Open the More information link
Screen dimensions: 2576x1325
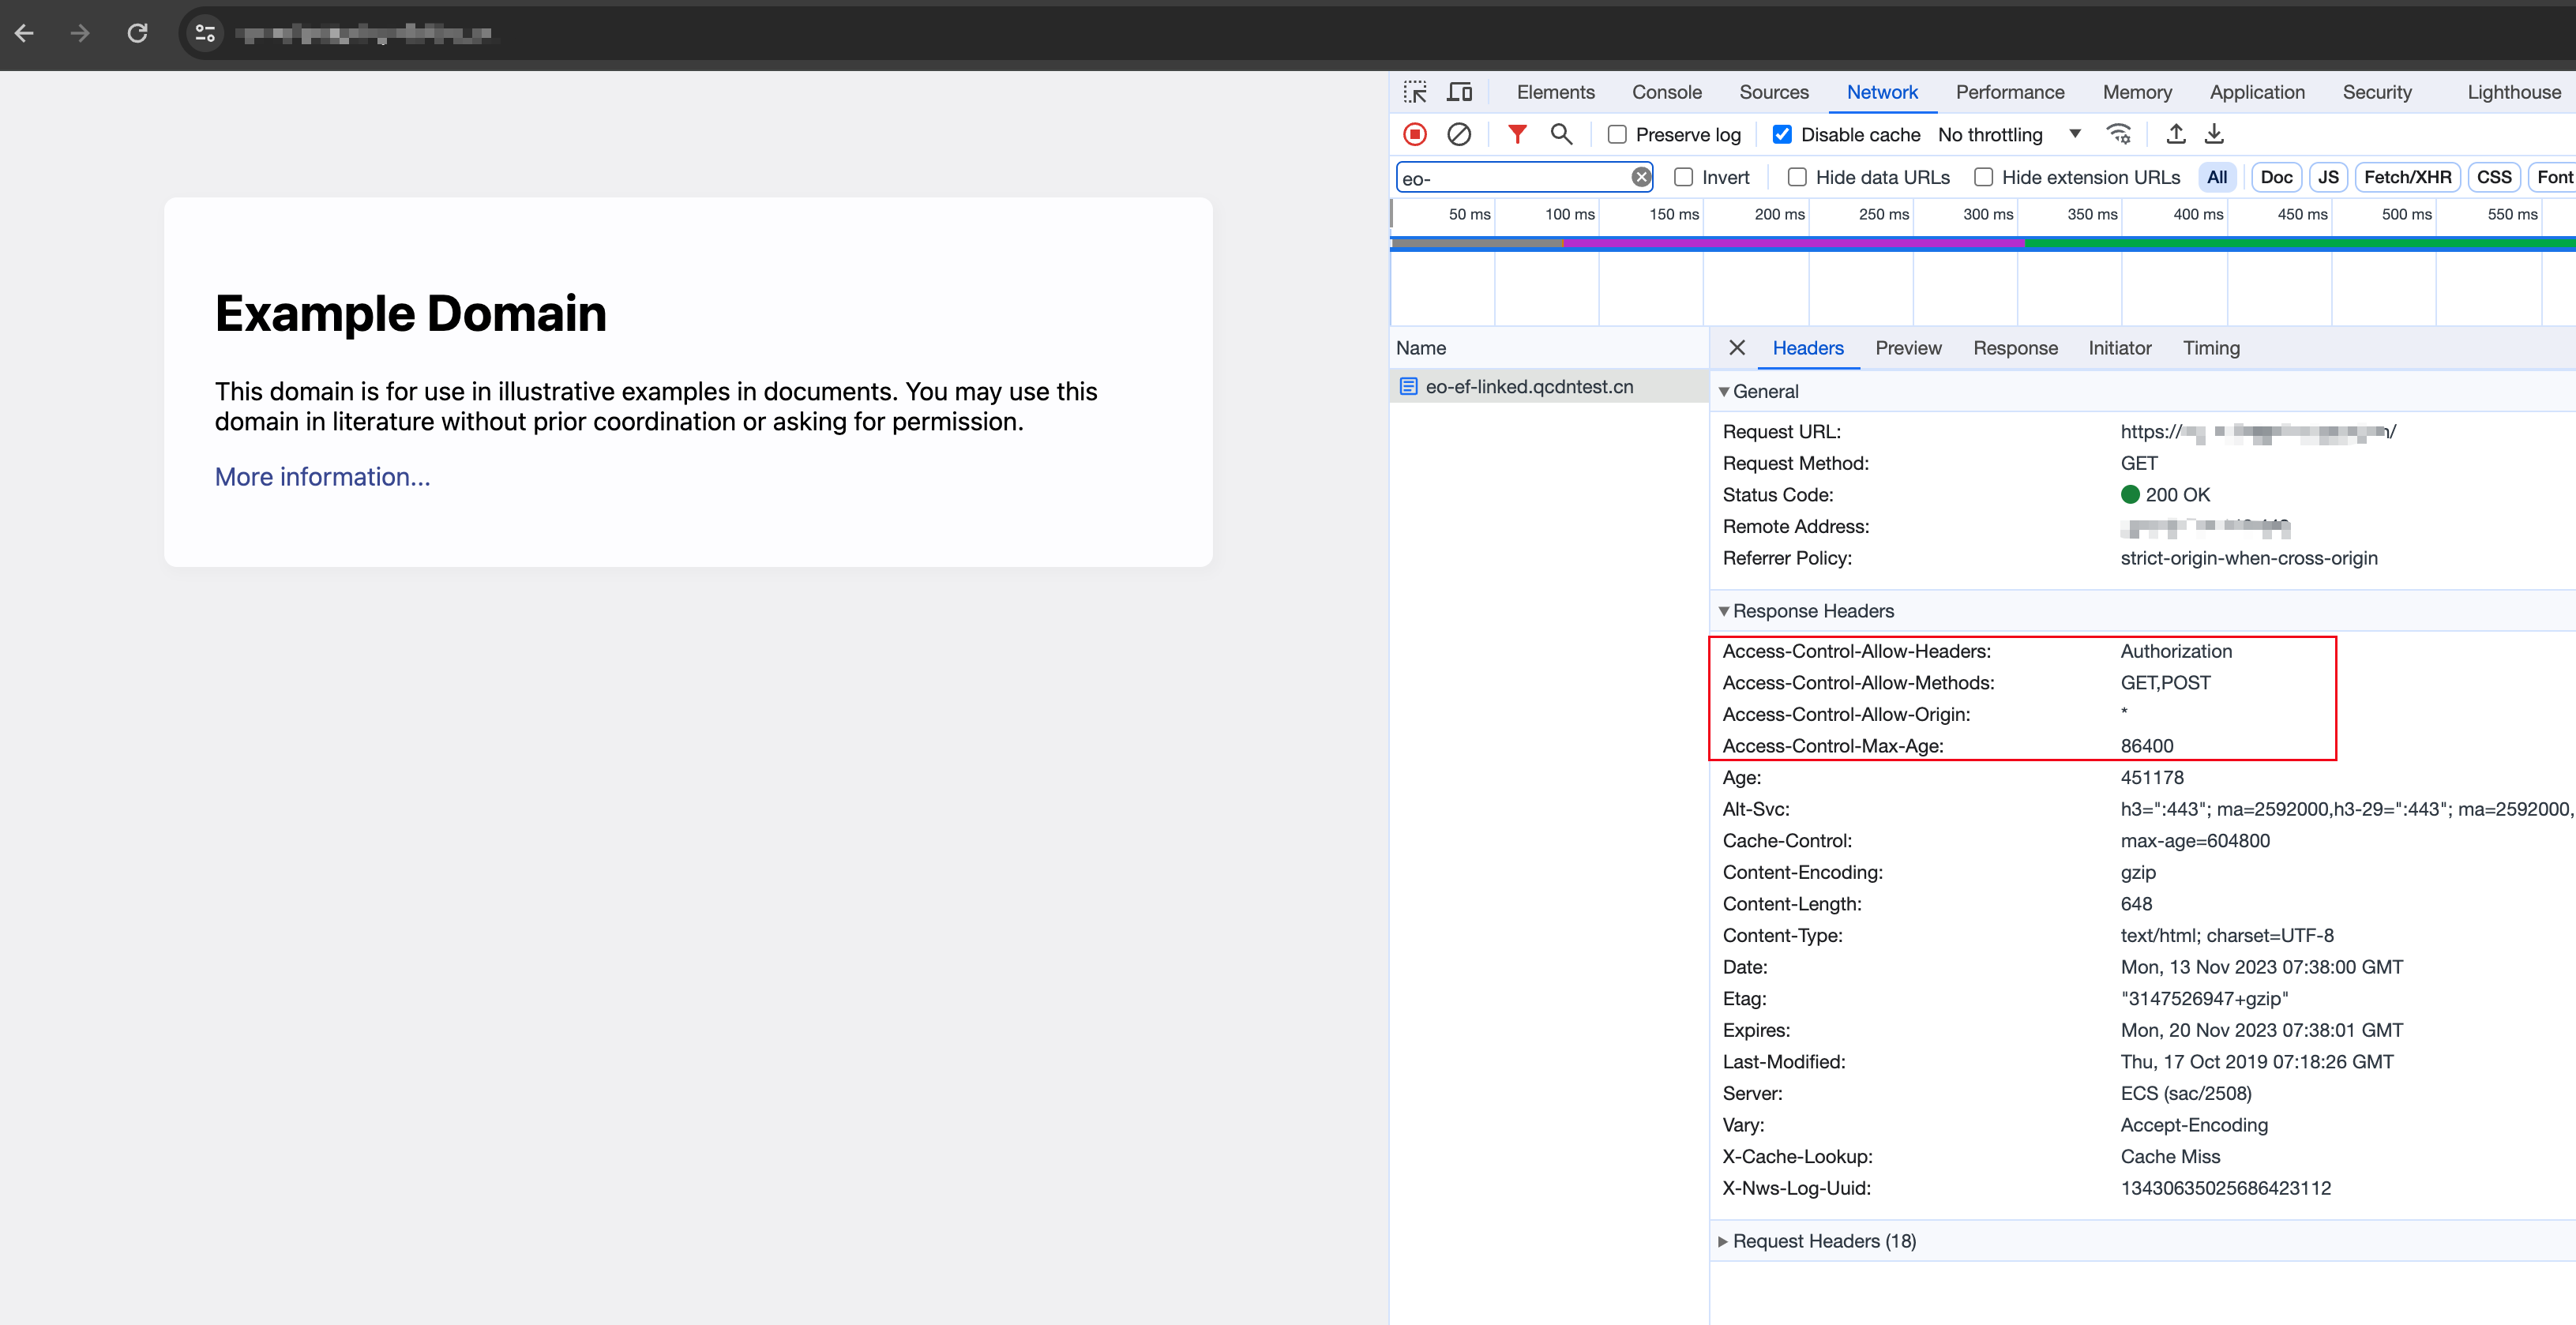pos(322,477)
